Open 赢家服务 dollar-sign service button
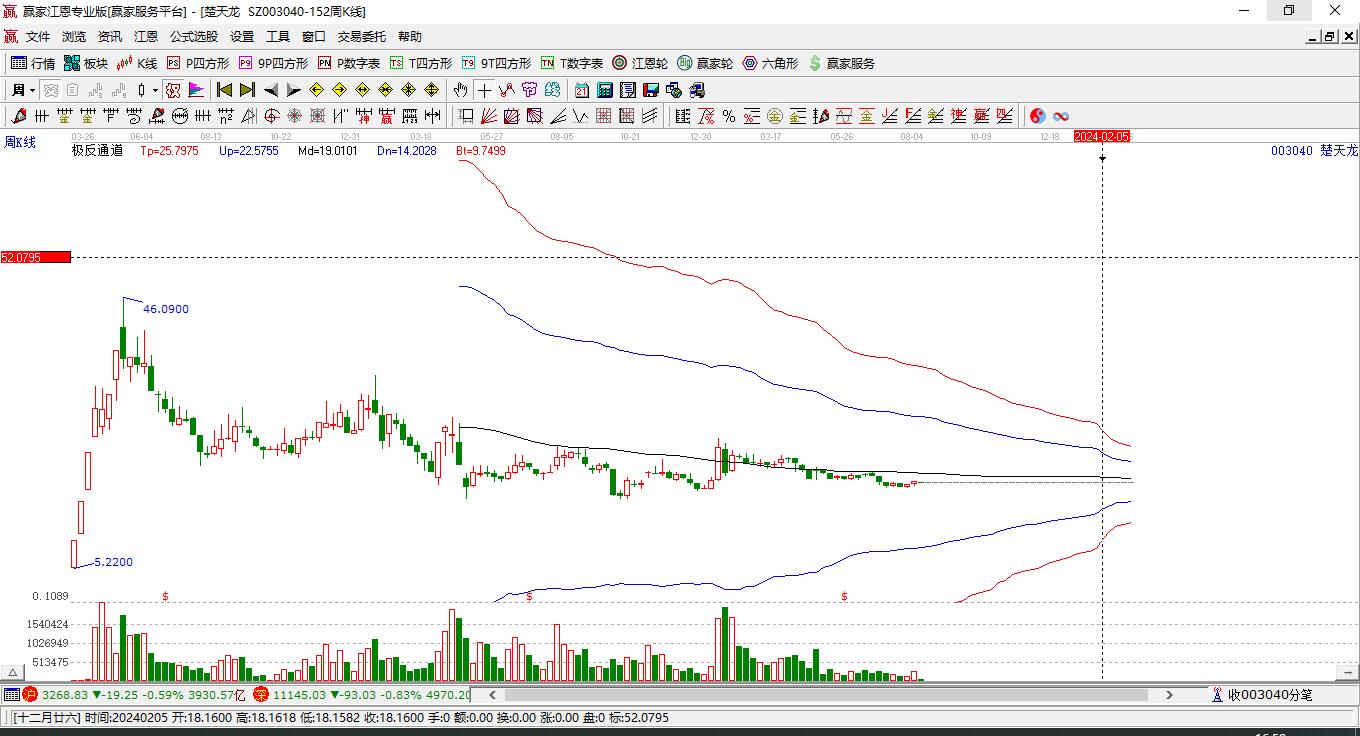Viewport: 1360px width, 736px height. [841, 63]
